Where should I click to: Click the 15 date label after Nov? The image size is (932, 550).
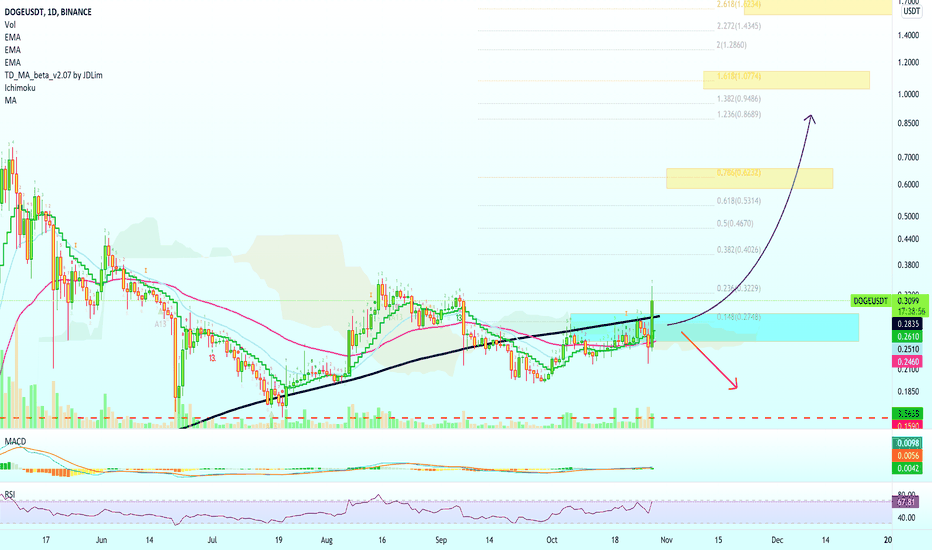(718, 540)
